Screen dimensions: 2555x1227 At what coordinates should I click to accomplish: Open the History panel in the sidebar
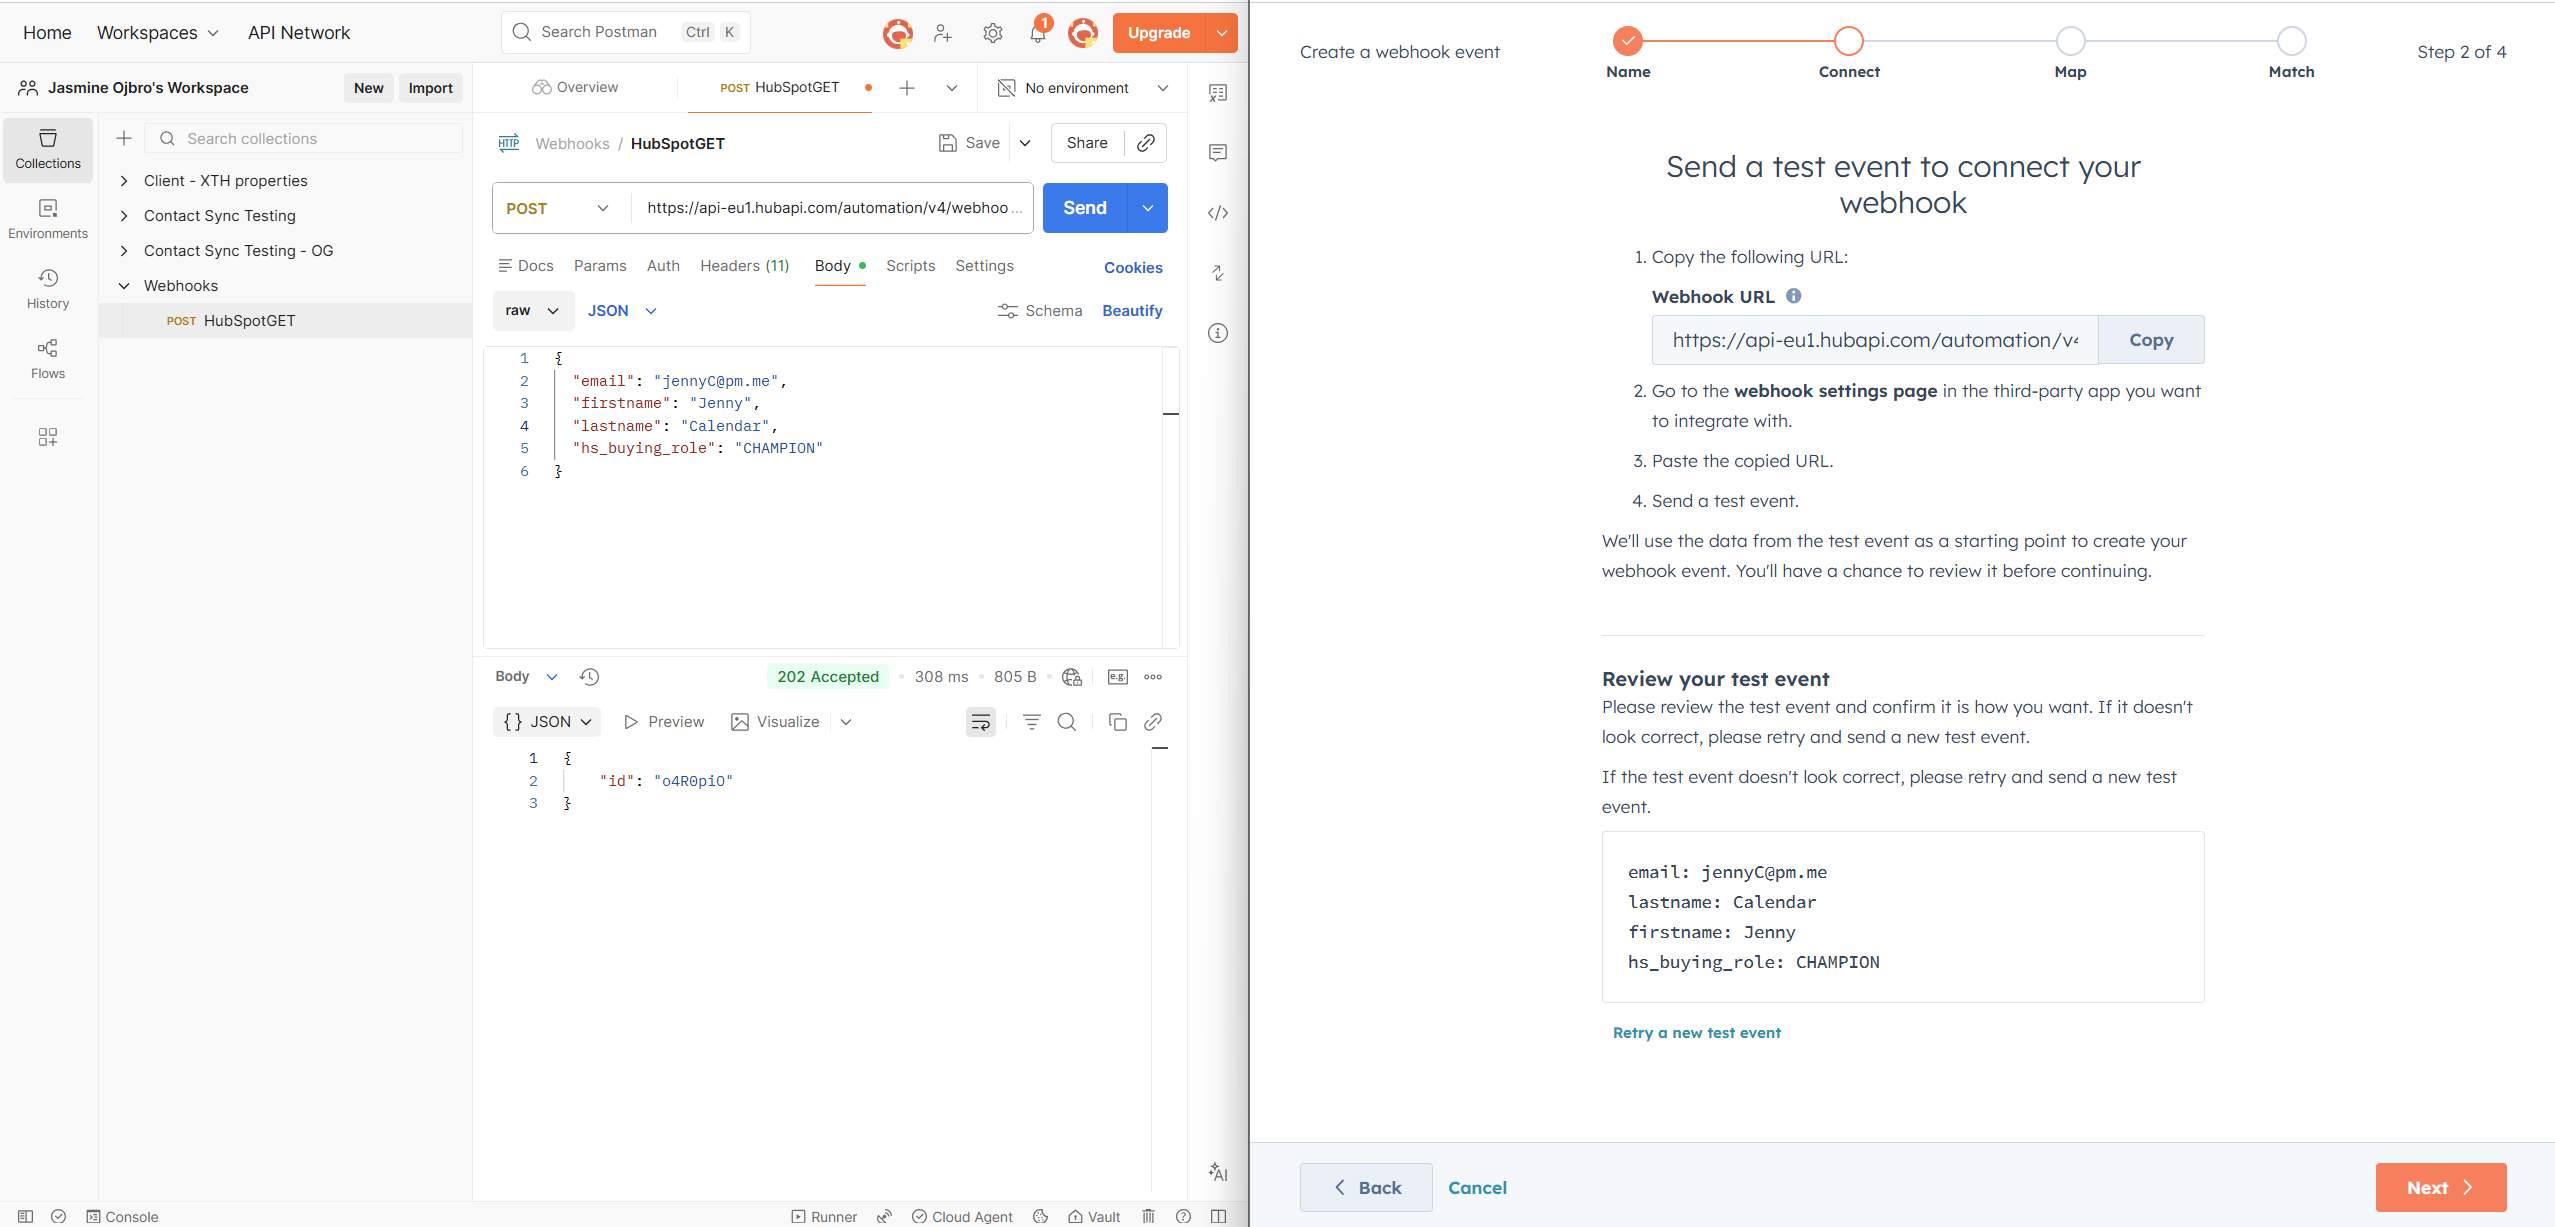47,288
